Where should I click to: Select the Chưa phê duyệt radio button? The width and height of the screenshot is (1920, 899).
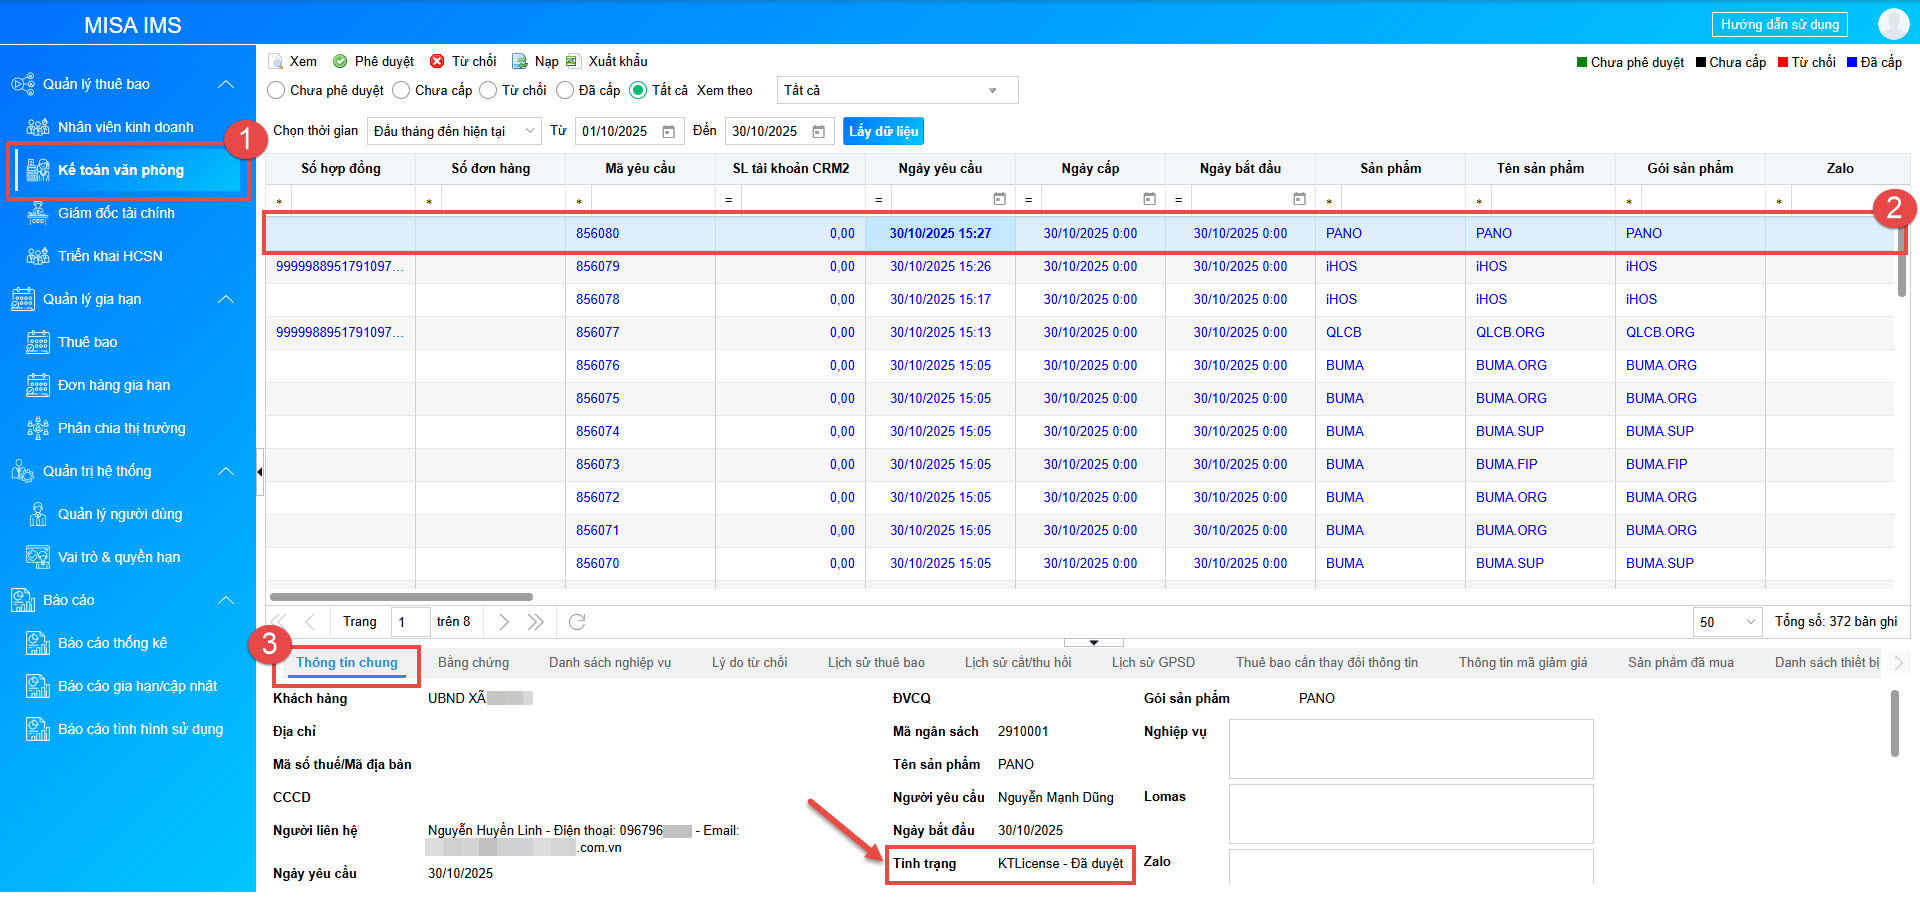tap(277, 91)
